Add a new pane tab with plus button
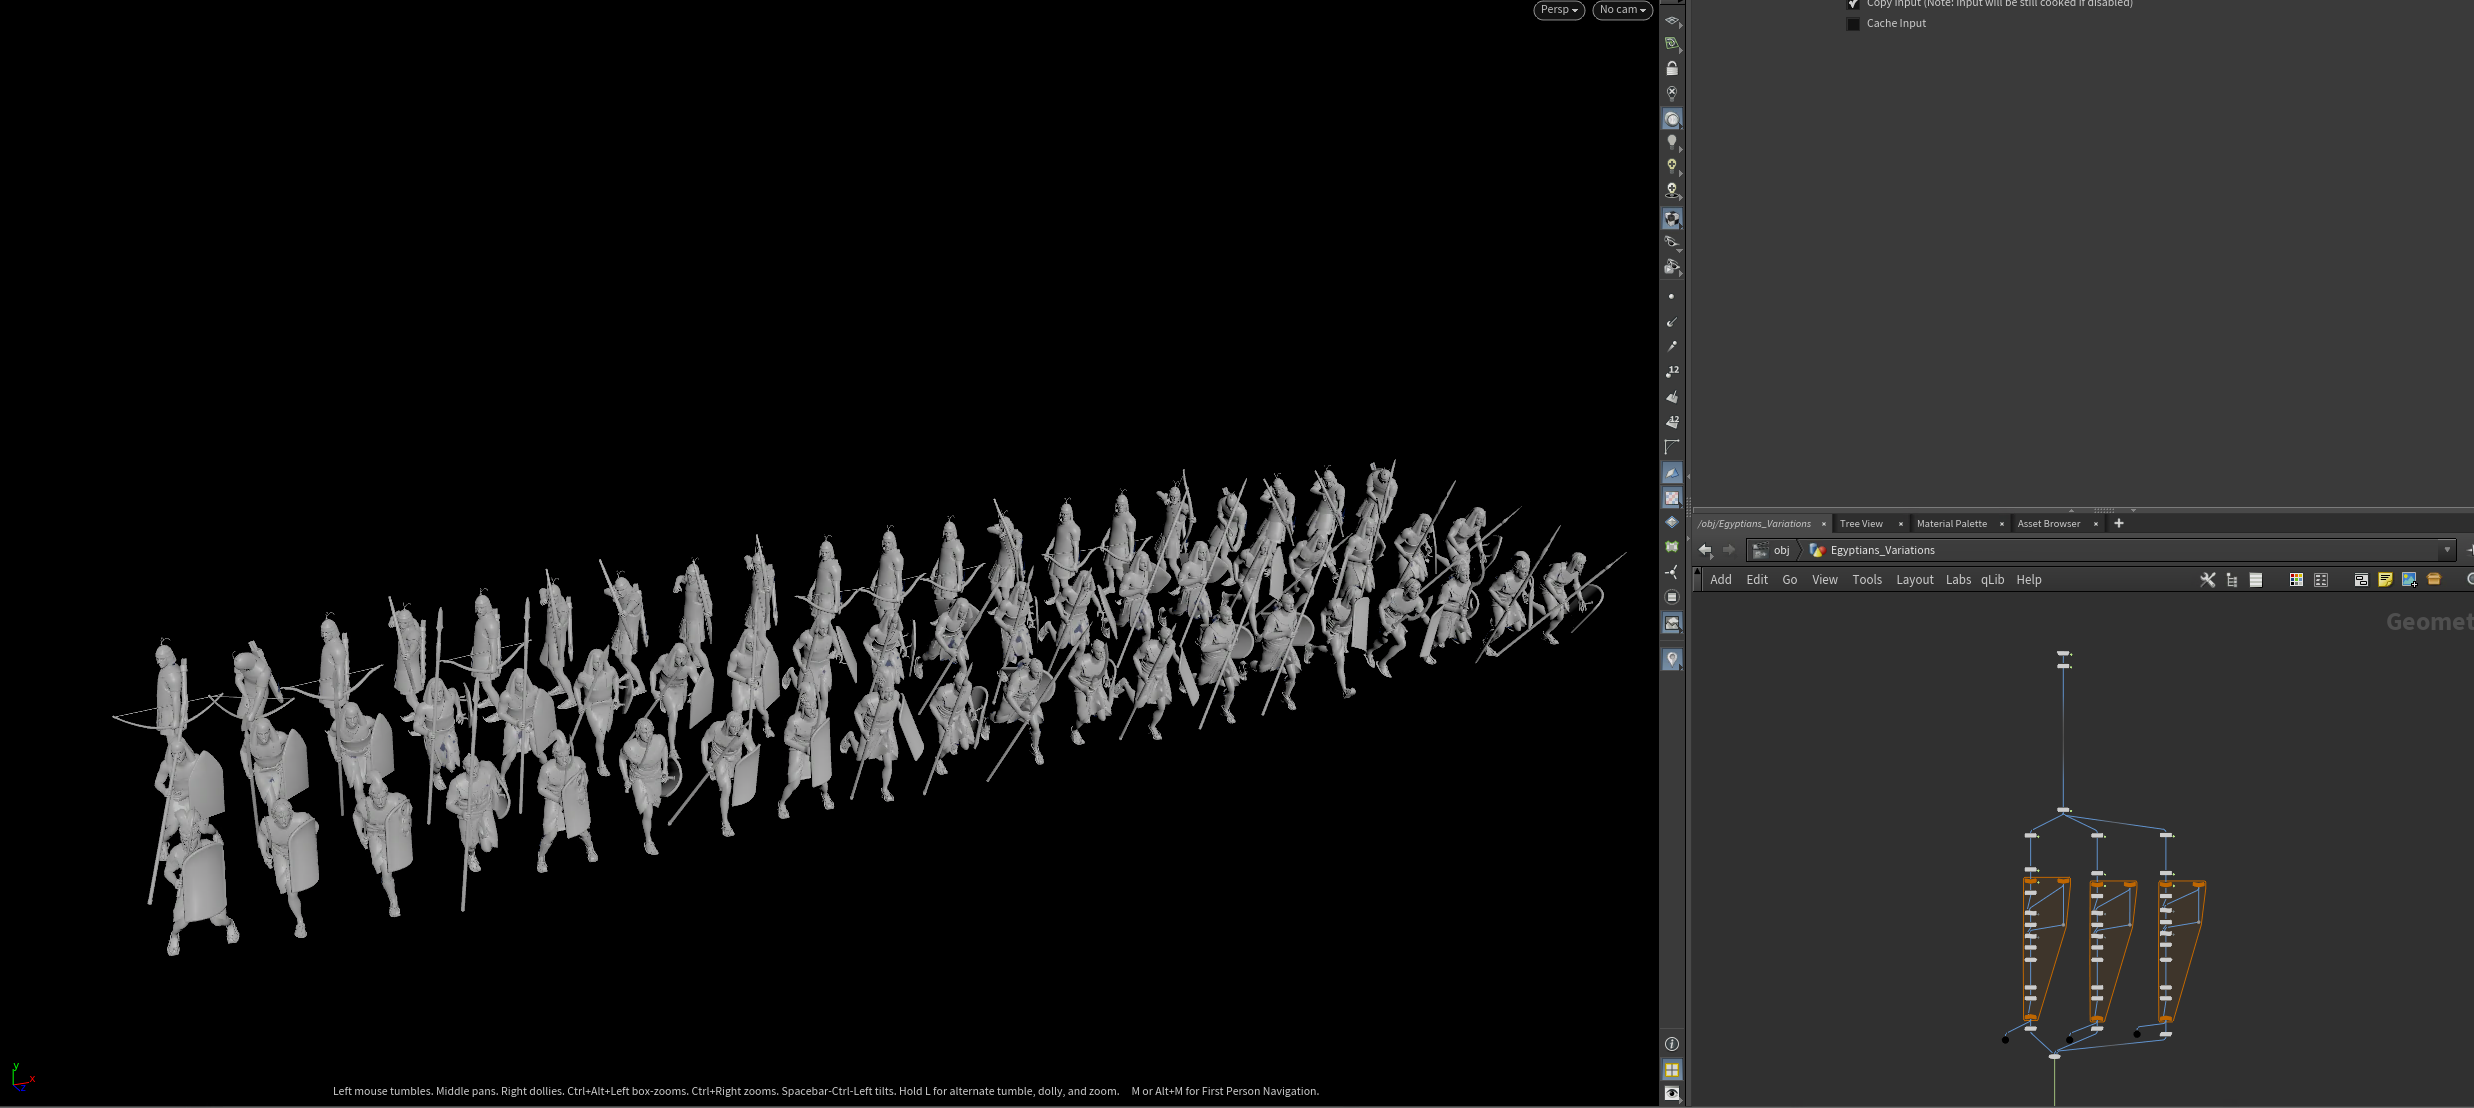 coord(2118,523)
